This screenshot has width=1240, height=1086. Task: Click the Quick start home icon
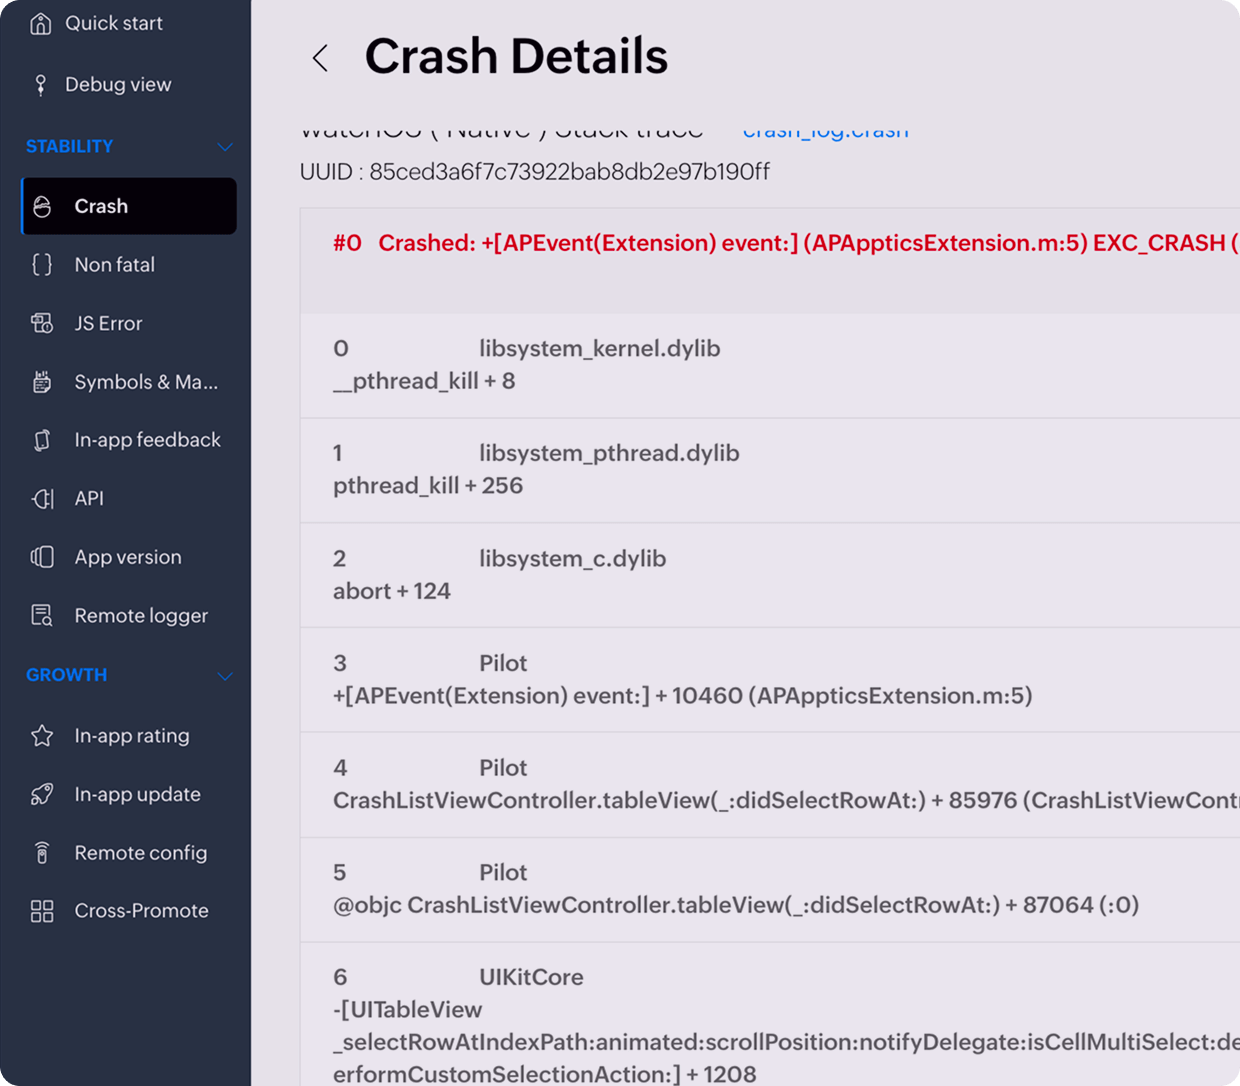(40, 23)
